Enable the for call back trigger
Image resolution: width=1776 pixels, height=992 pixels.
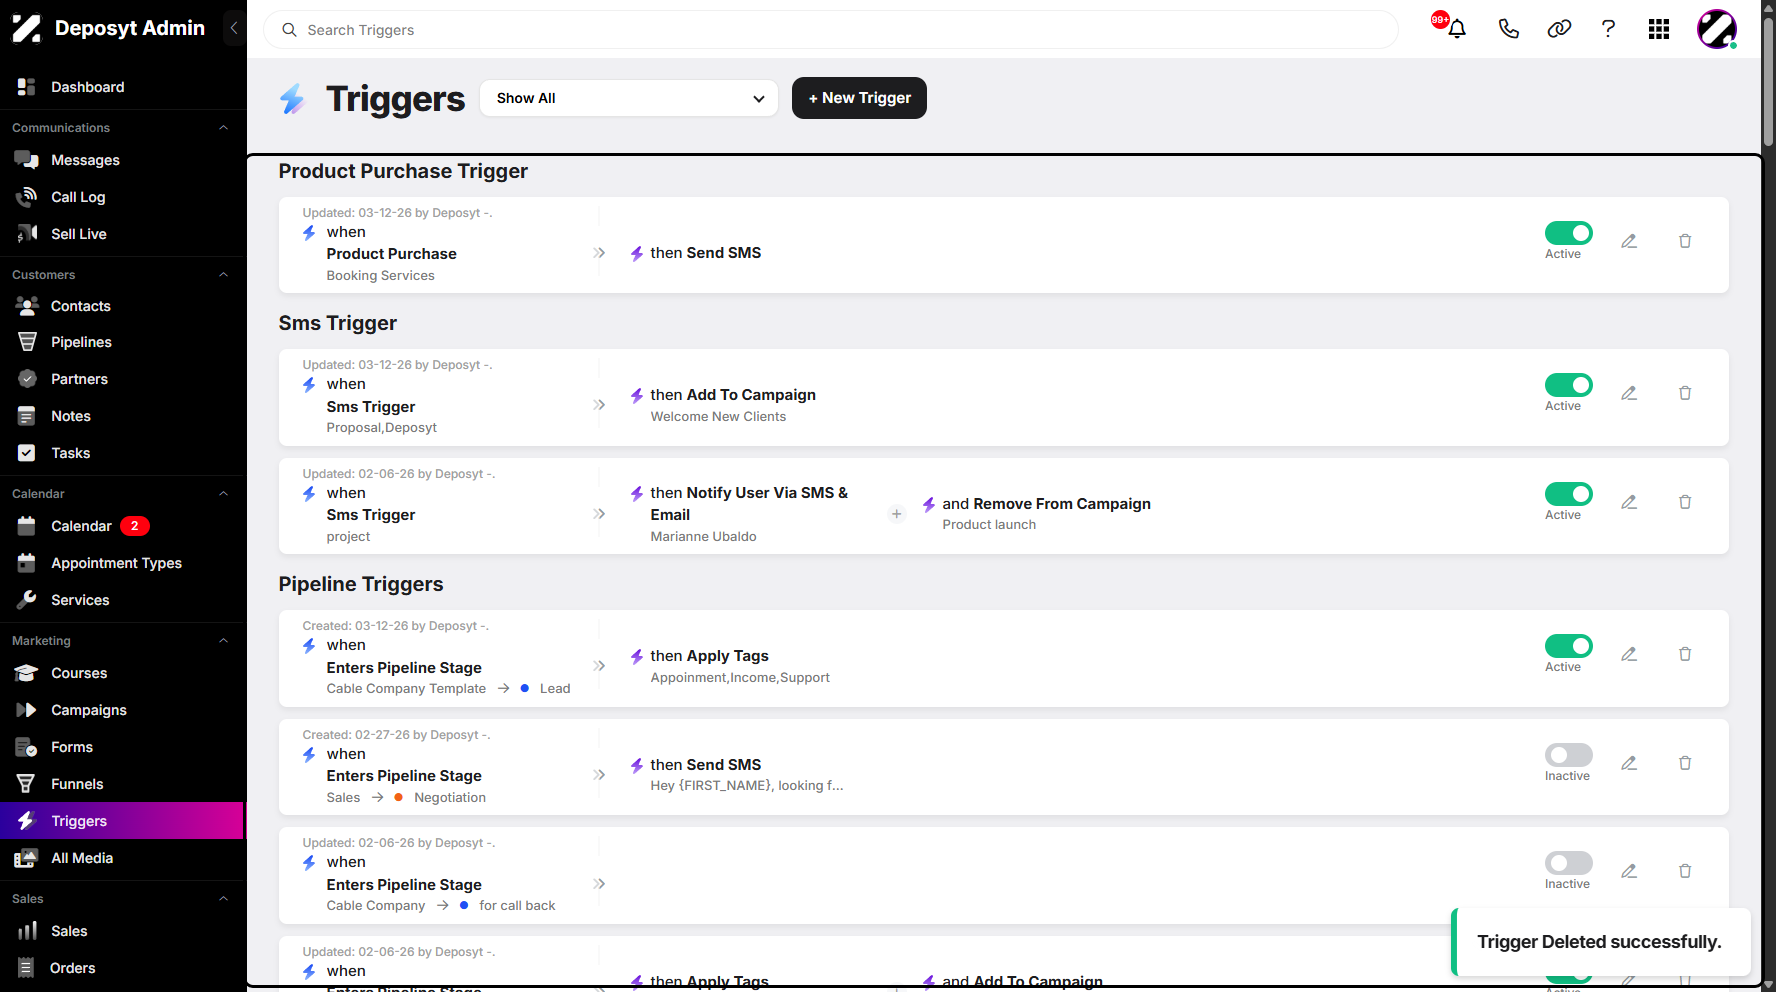pyautogui.click(x=1568, y=863)
